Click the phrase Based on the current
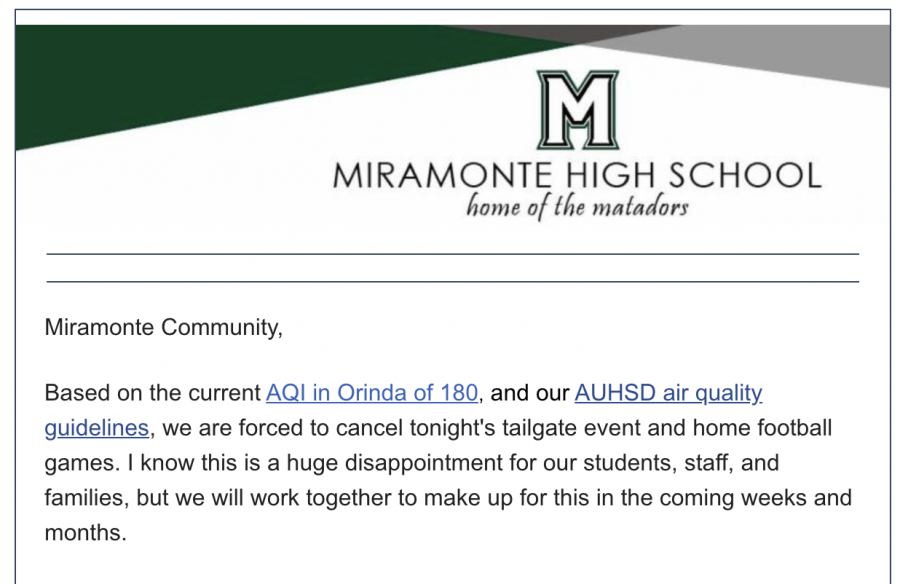Image resolution: width=900 pixels, height=584 pixels. (x=152, y=393)
